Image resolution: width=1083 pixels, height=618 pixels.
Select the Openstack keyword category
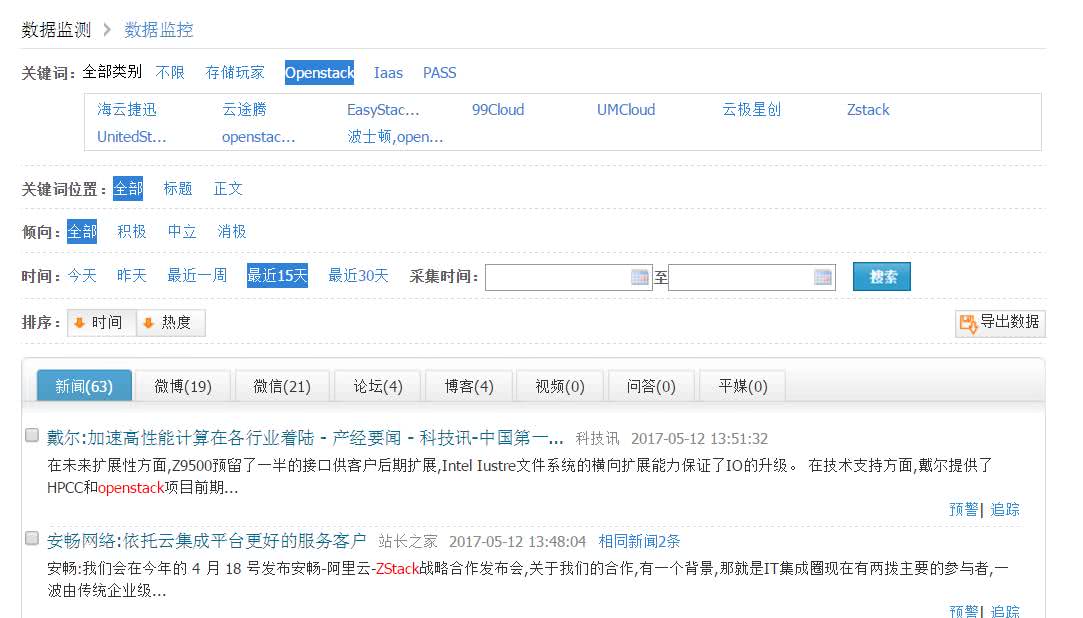[x=319, y=73]
